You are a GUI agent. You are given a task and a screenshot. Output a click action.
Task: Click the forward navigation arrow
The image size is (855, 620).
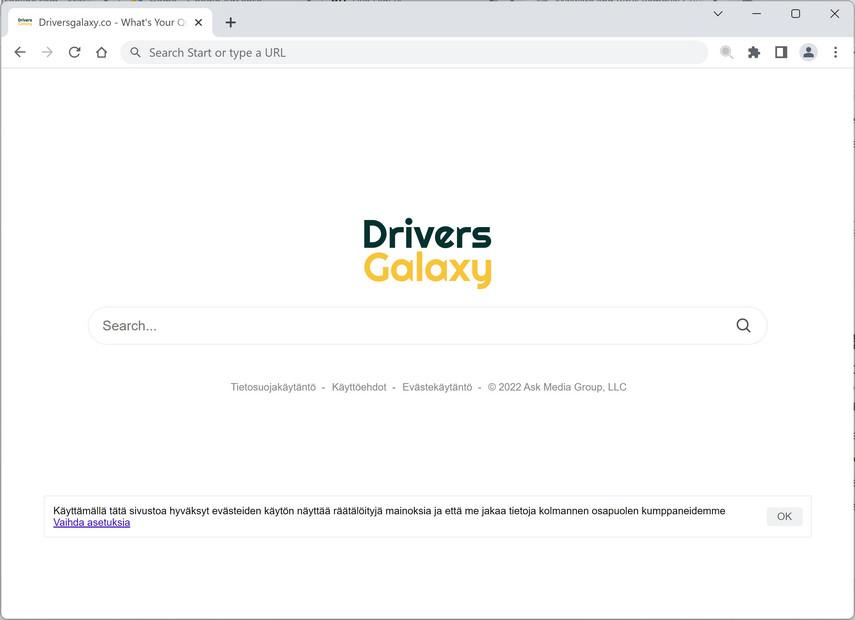coord(47,52)
